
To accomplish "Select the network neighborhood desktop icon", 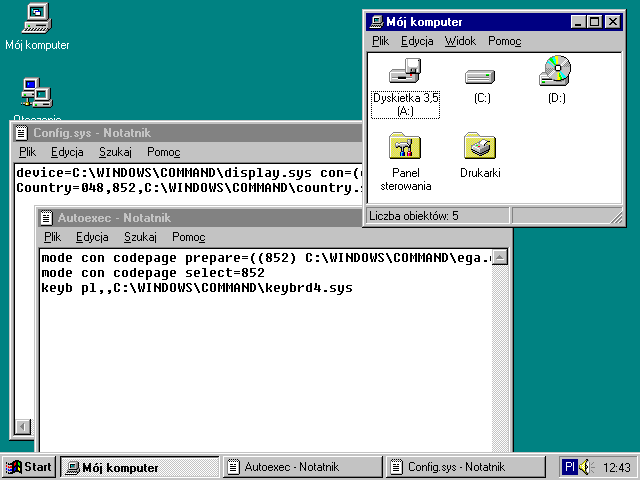I will coord(37,93).
